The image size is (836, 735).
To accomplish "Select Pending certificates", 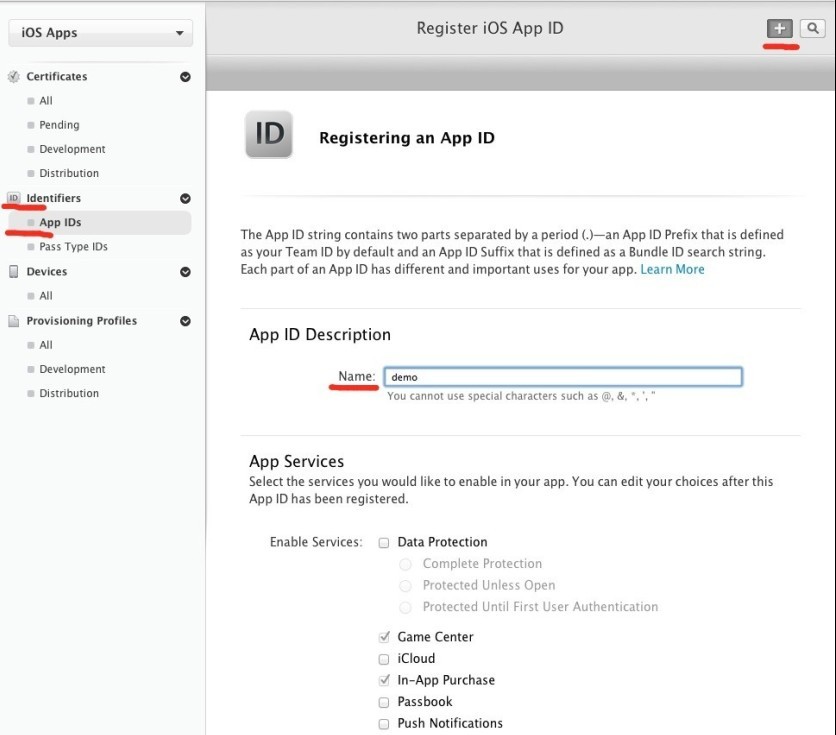I will click(x=59, y=125).
